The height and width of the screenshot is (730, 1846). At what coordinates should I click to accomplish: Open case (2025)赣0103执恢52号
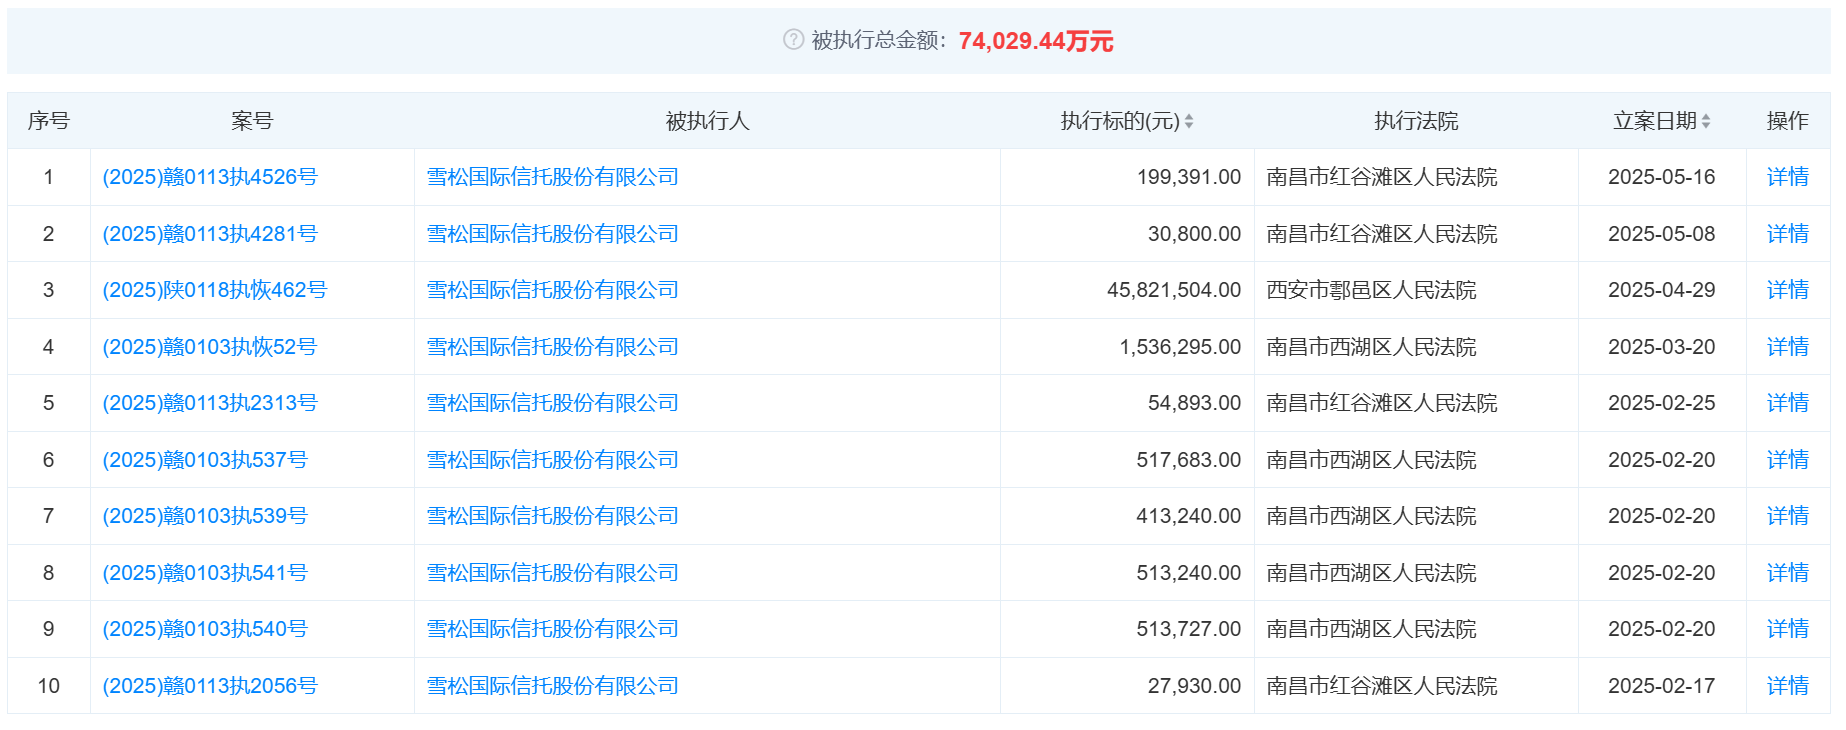(x=210, y=347)
